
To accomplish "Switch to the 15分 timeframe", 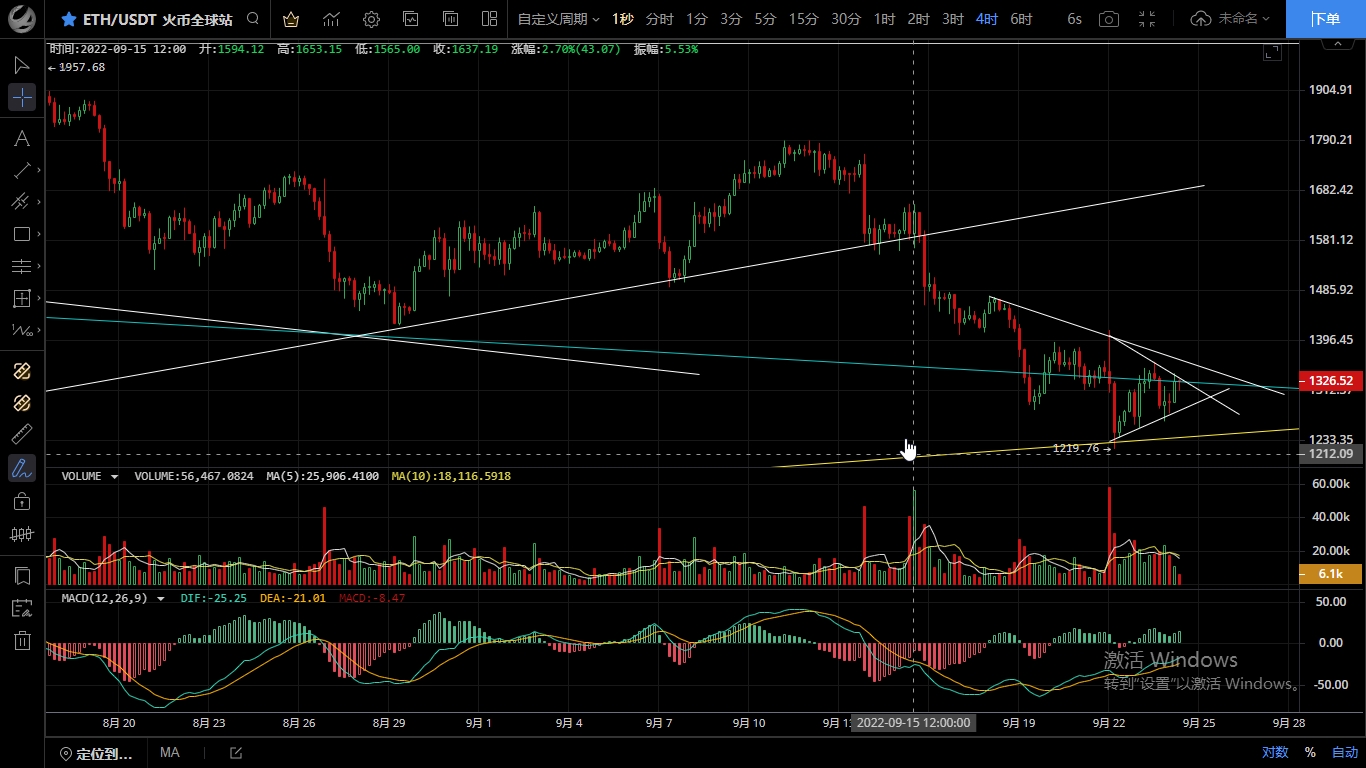I will [x=803, y=19].
